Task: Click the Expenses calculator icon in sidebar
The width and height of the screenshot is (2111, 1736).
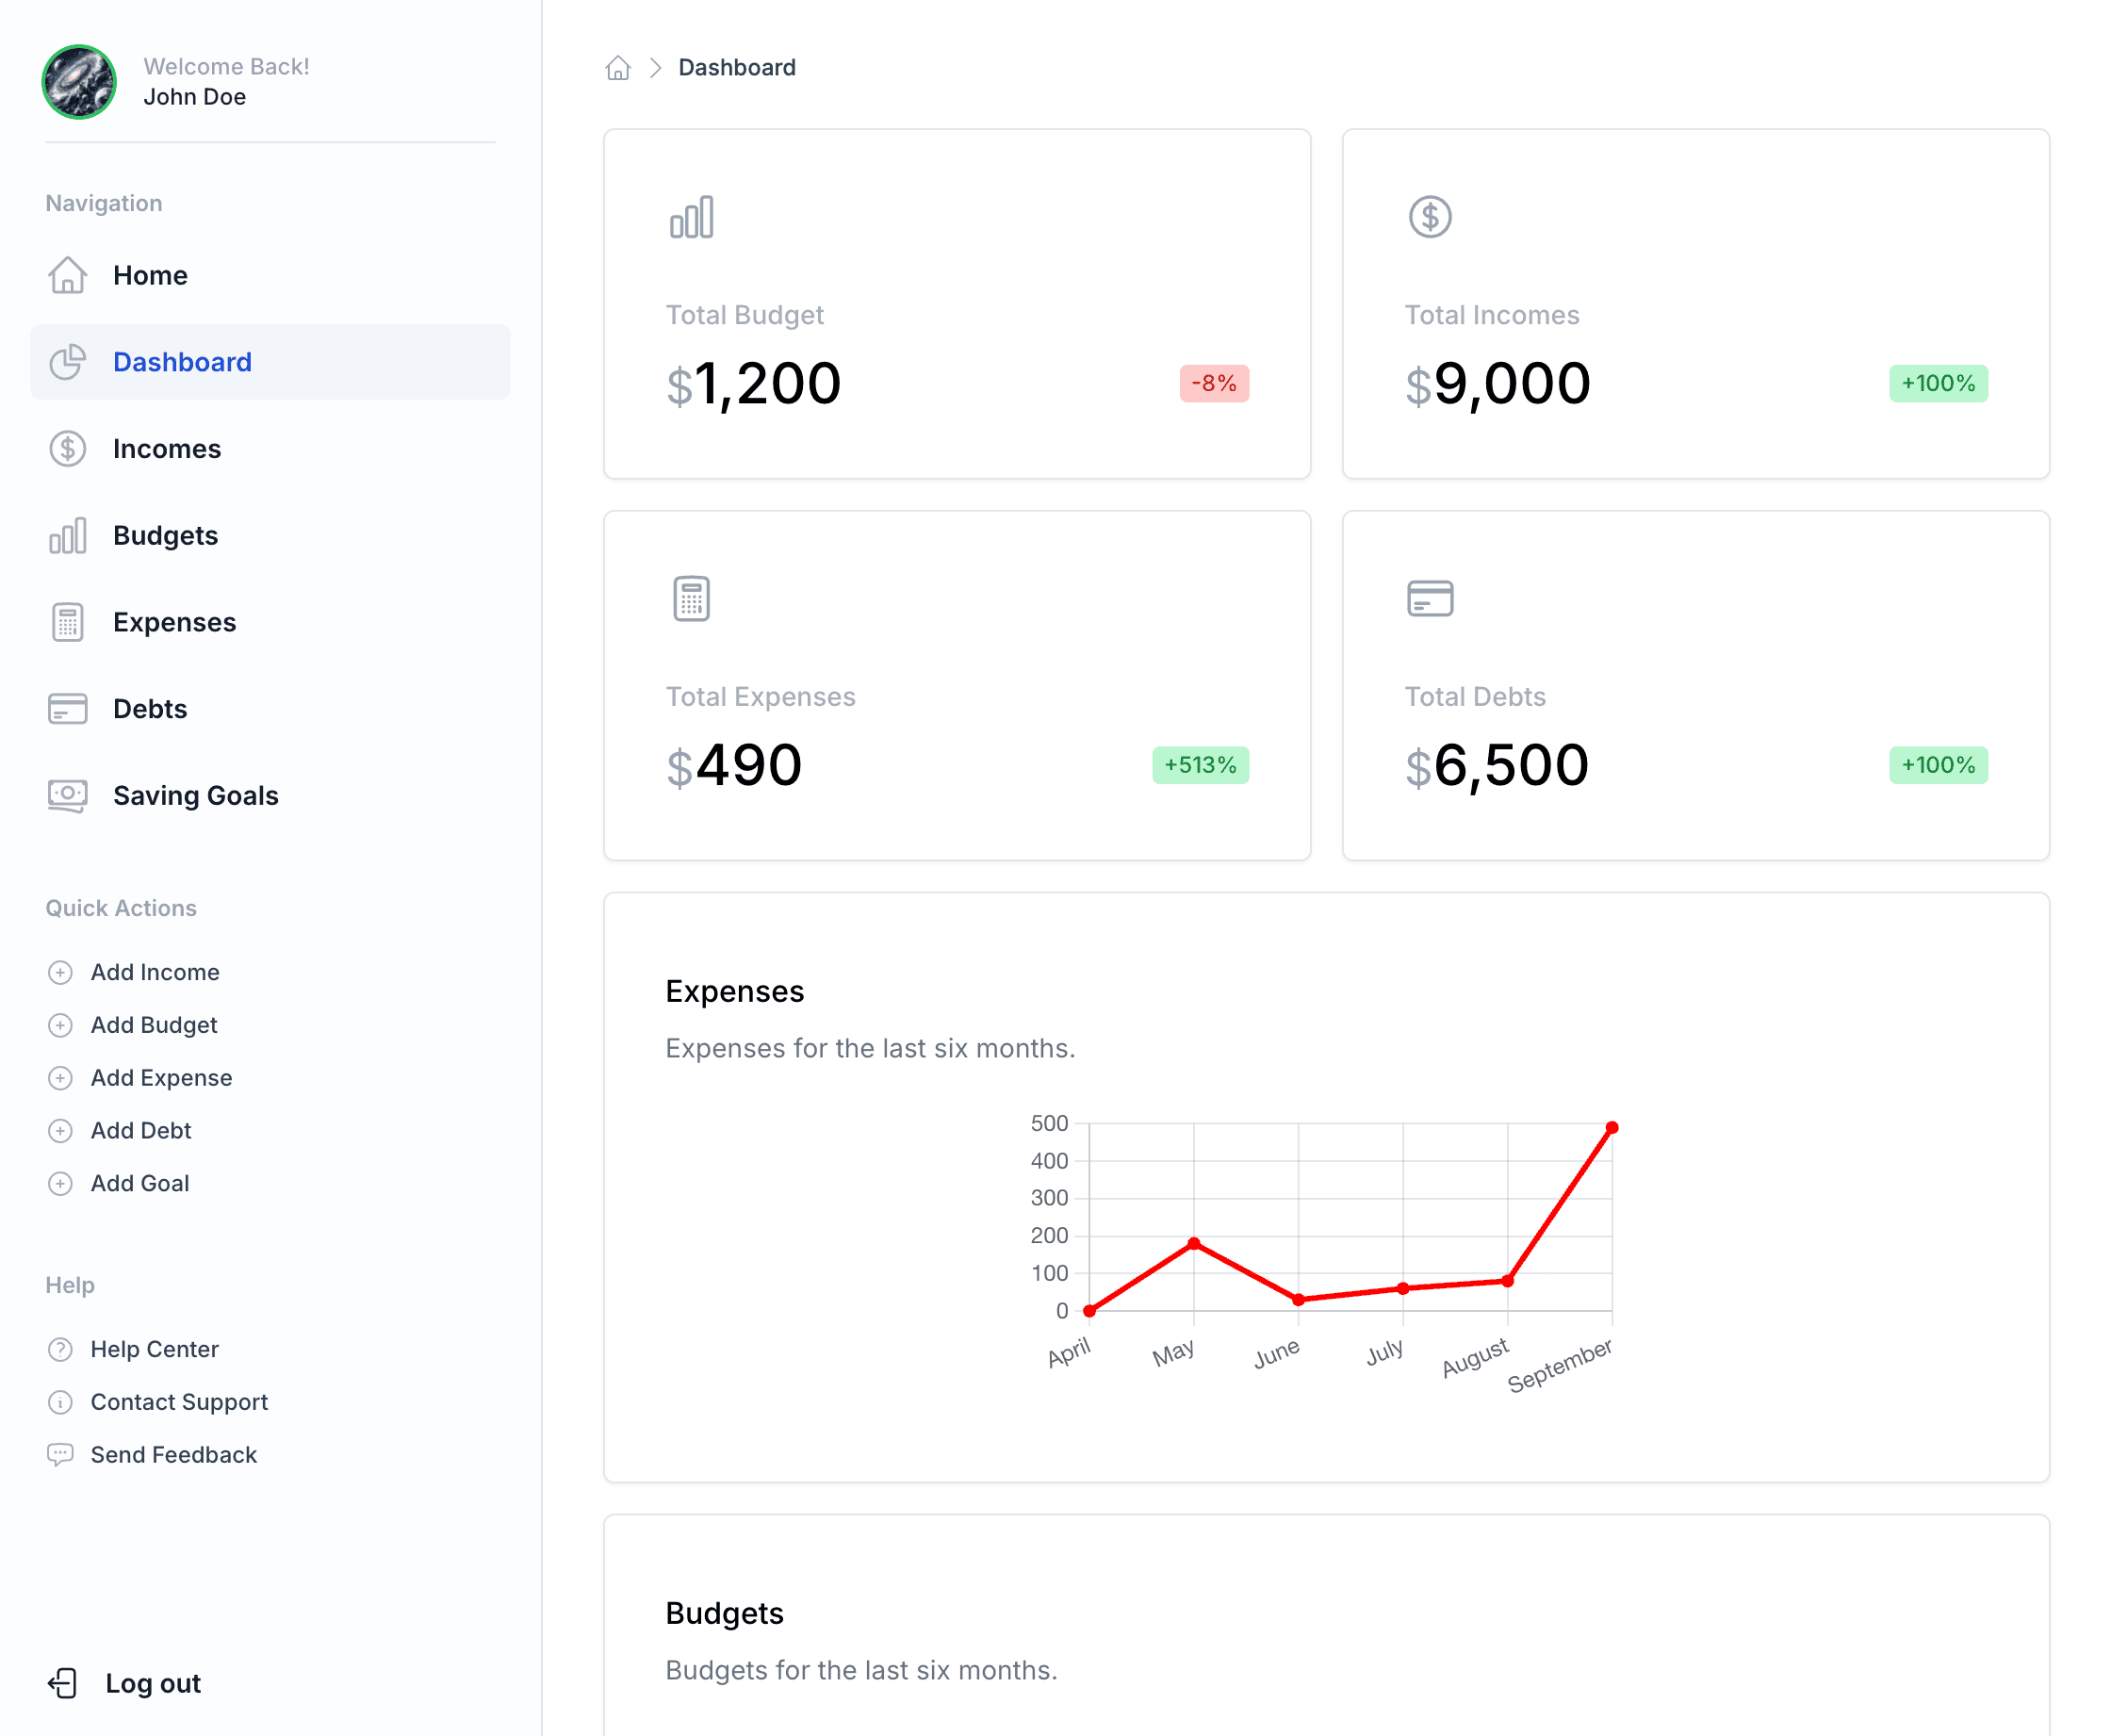Action: click(68, 622)
